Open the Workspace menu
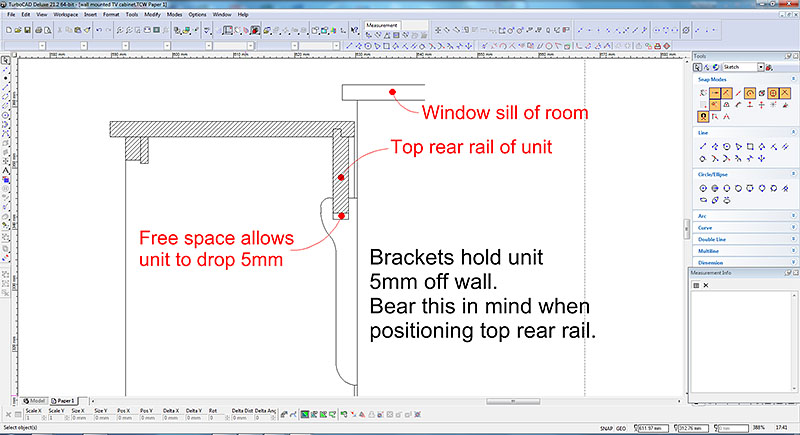This screenshot has height=435, width=800. point(66,15)
